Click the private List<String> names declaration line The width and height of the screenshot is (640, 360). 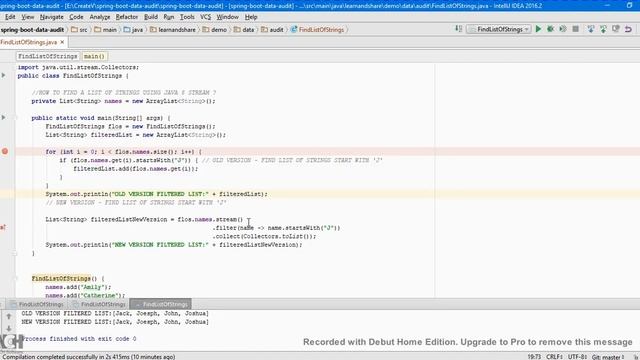(x=123, y=101)
